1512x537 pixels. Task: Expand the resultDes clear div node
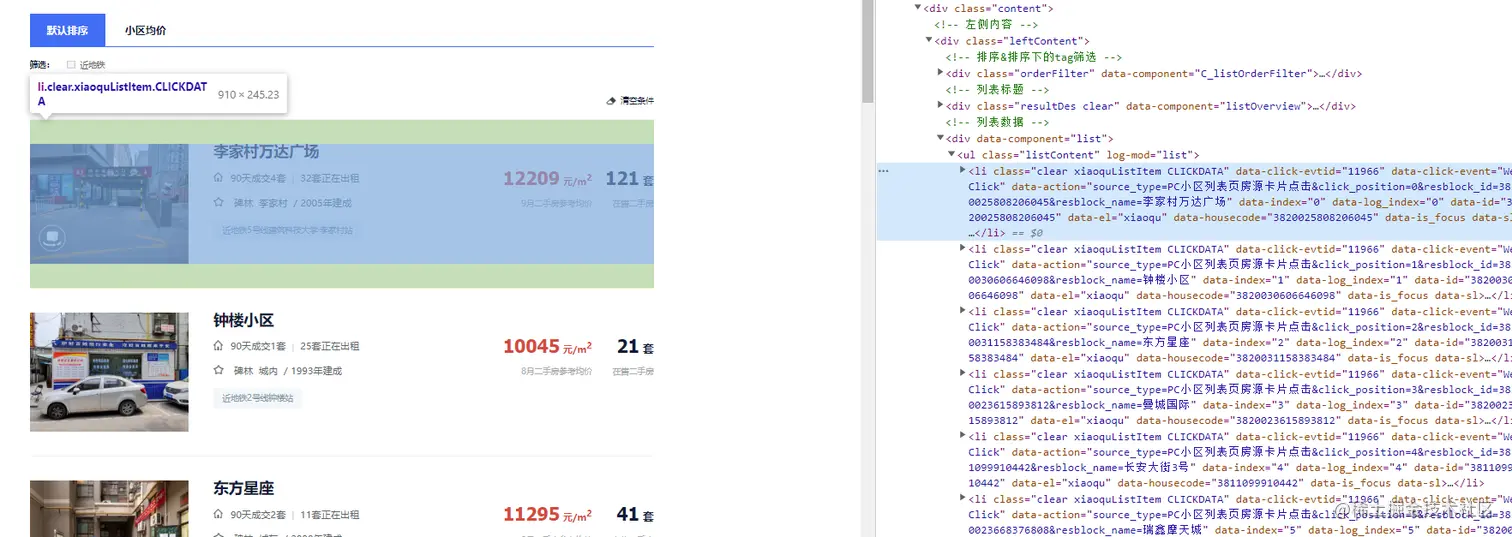click(x=940, y=105)
